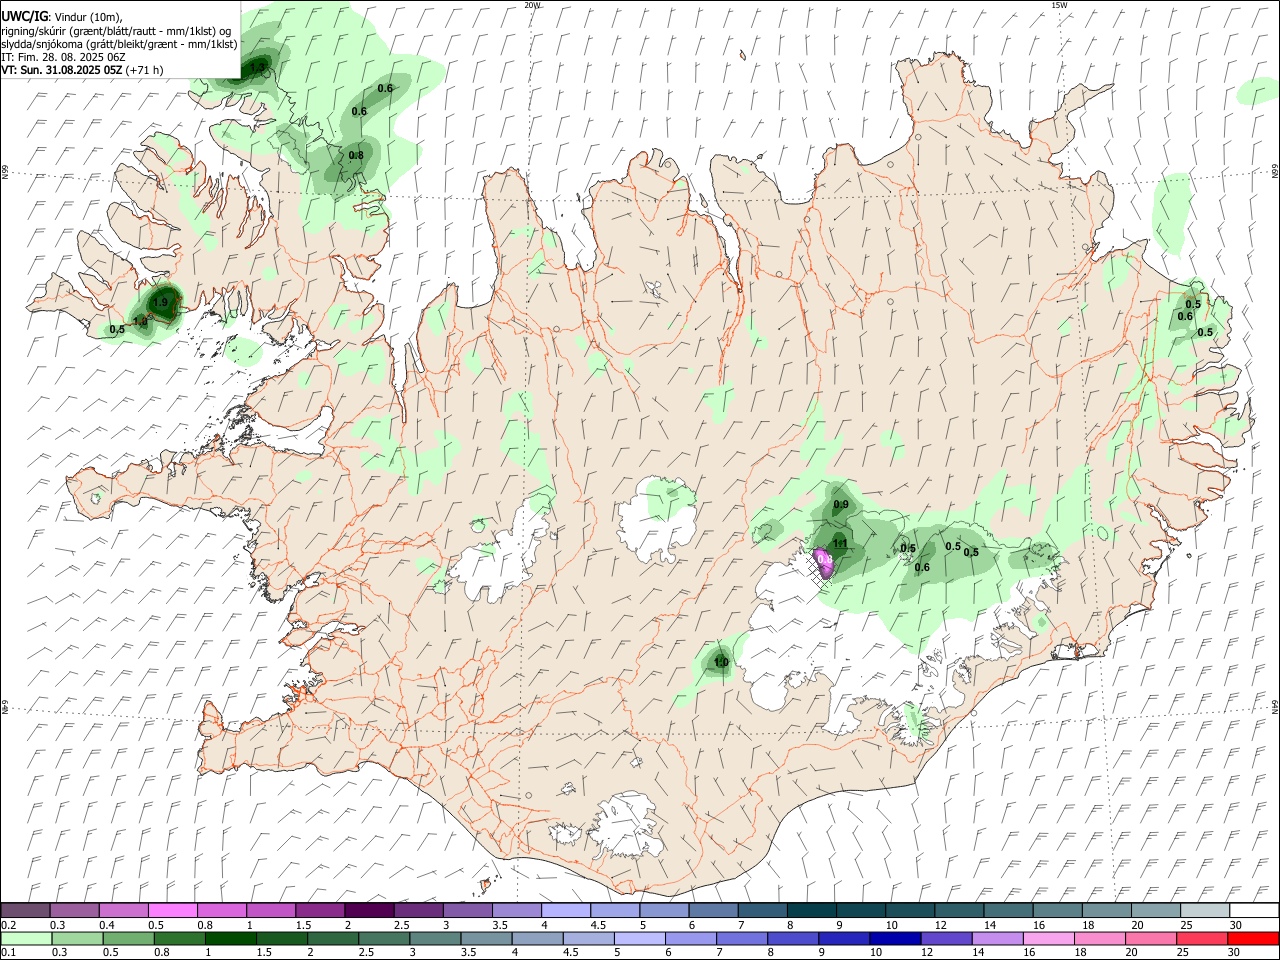Screen dimensions: 1280x960
Task: Click the '15W' longitude label
Action: click(x=1059, y=5)
